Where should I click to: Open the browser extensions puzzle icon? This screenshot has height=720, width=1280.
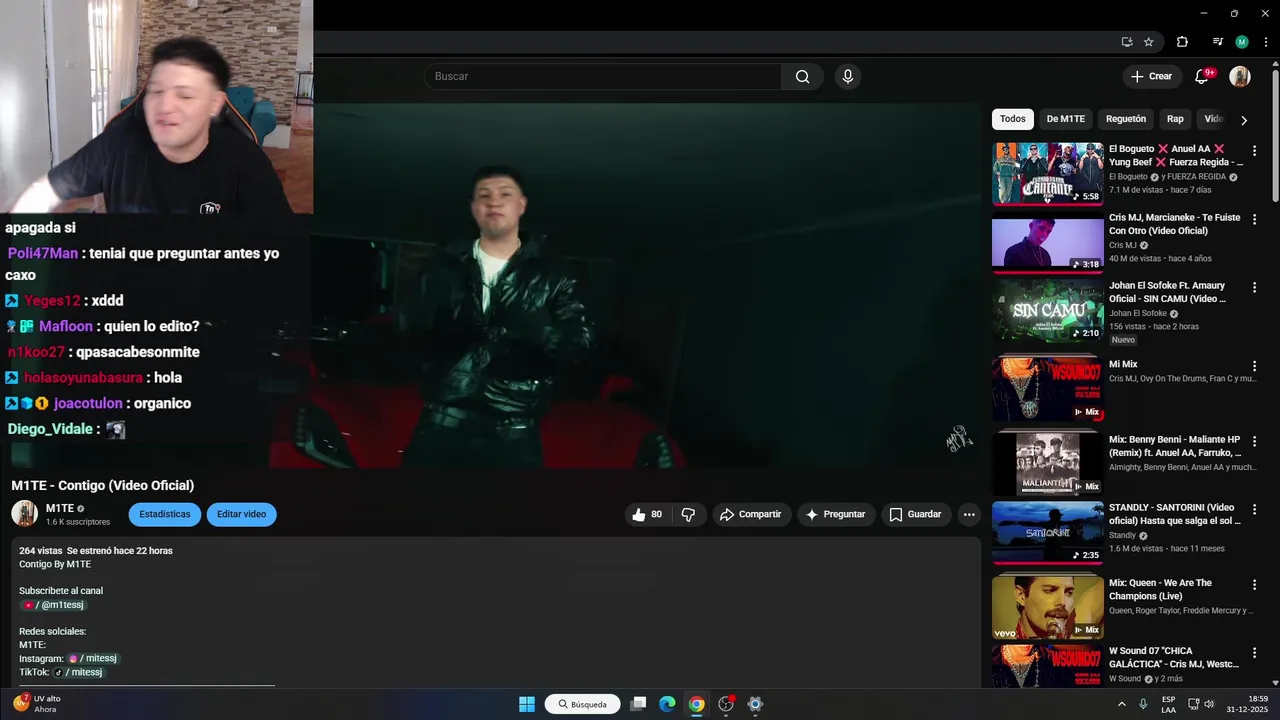[x=1182, y=42]
